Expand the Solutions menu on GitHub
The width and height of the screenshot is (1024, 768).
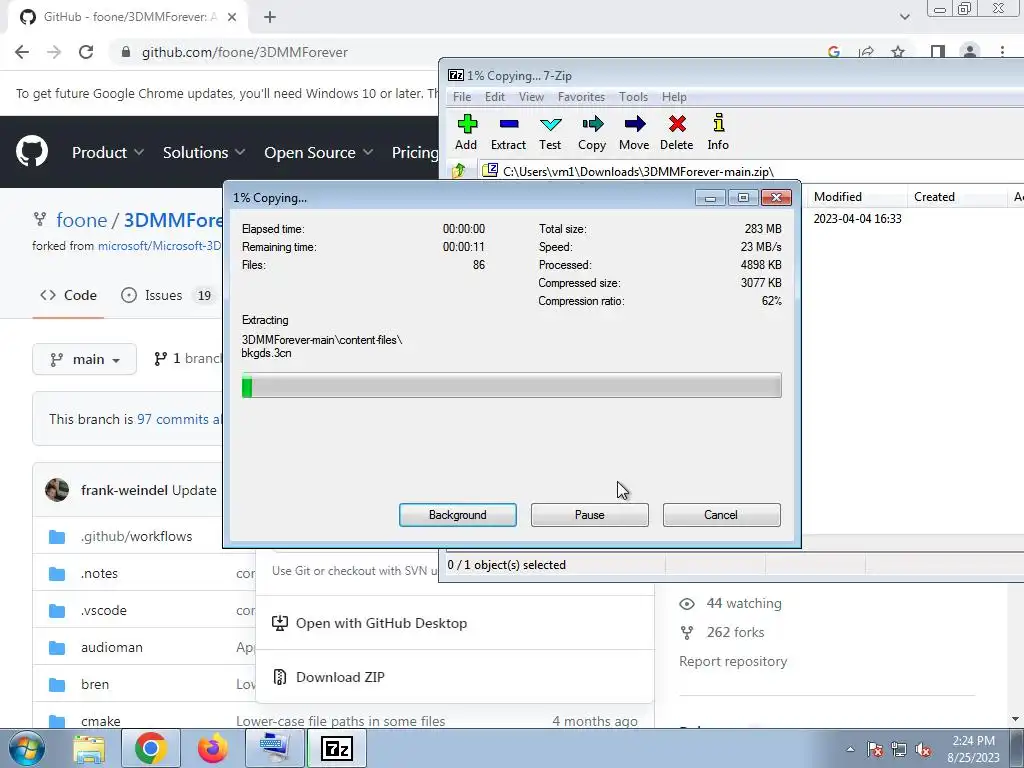(204, 152)
